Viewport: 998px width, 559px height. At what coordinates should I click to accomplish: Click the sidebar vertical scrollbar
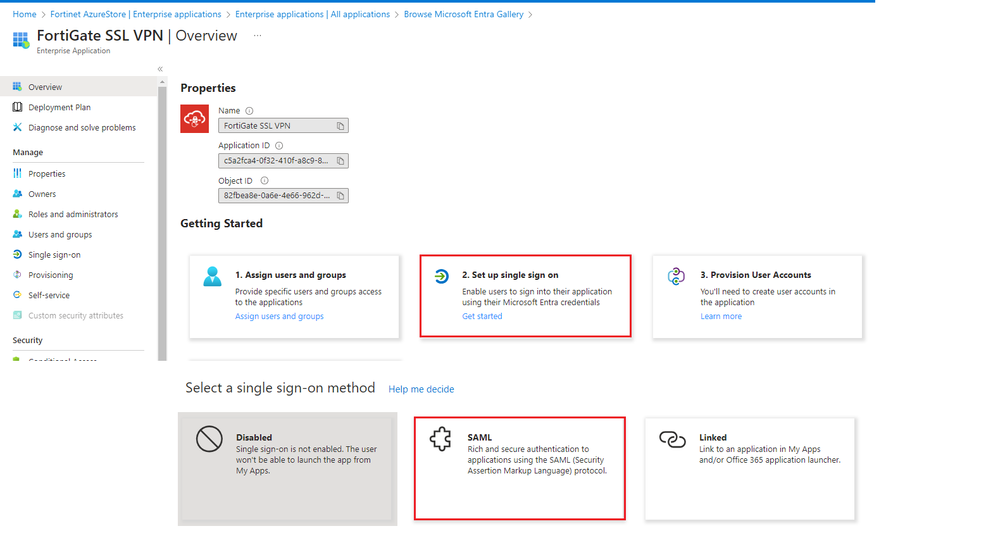coord(162,223)
